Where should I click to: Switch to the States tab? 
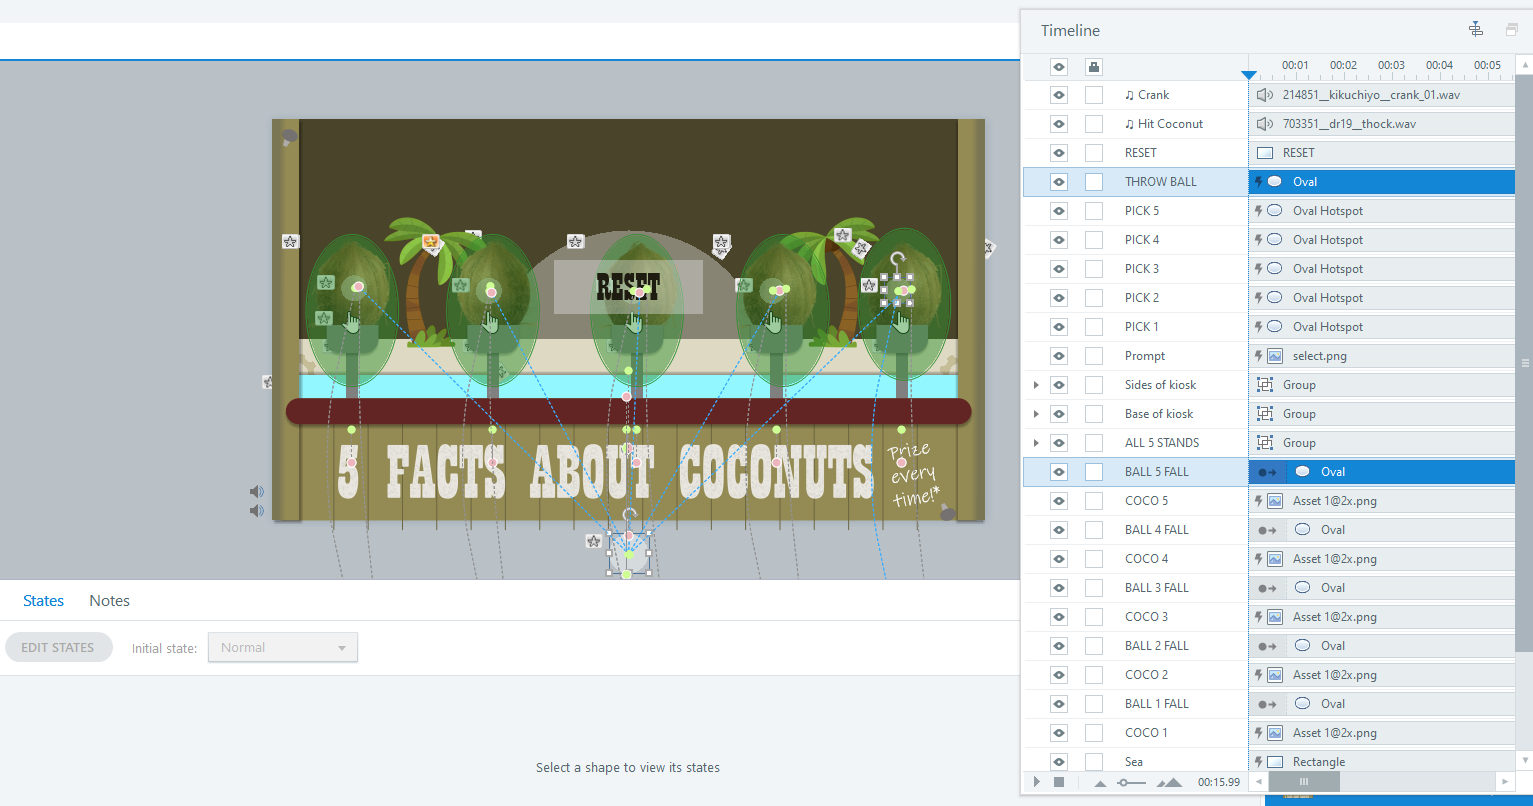click(43, 601)
